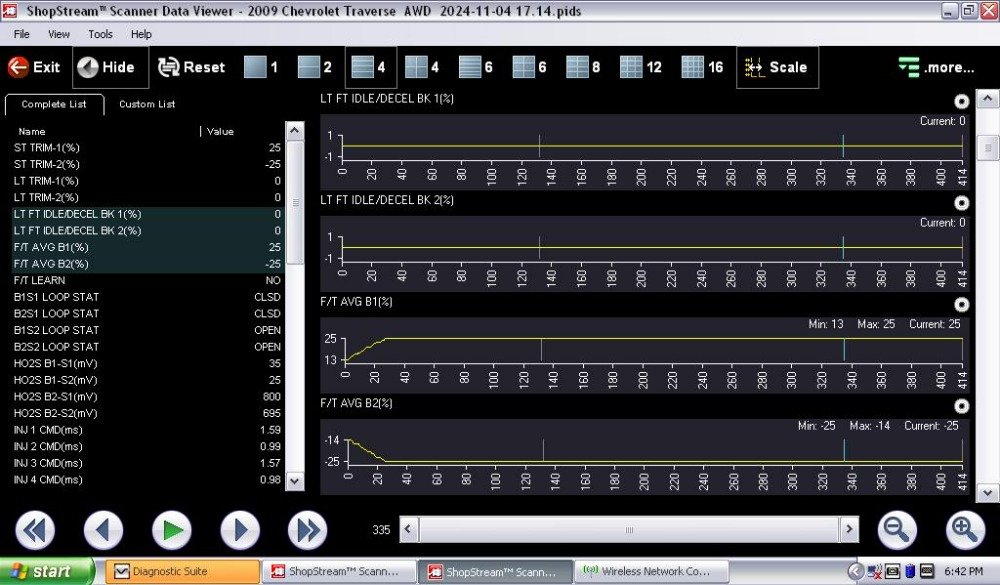
Task: Click the F/T AVG B1 graph options circle
Action: pyautogui.click(x=962, y=304)
